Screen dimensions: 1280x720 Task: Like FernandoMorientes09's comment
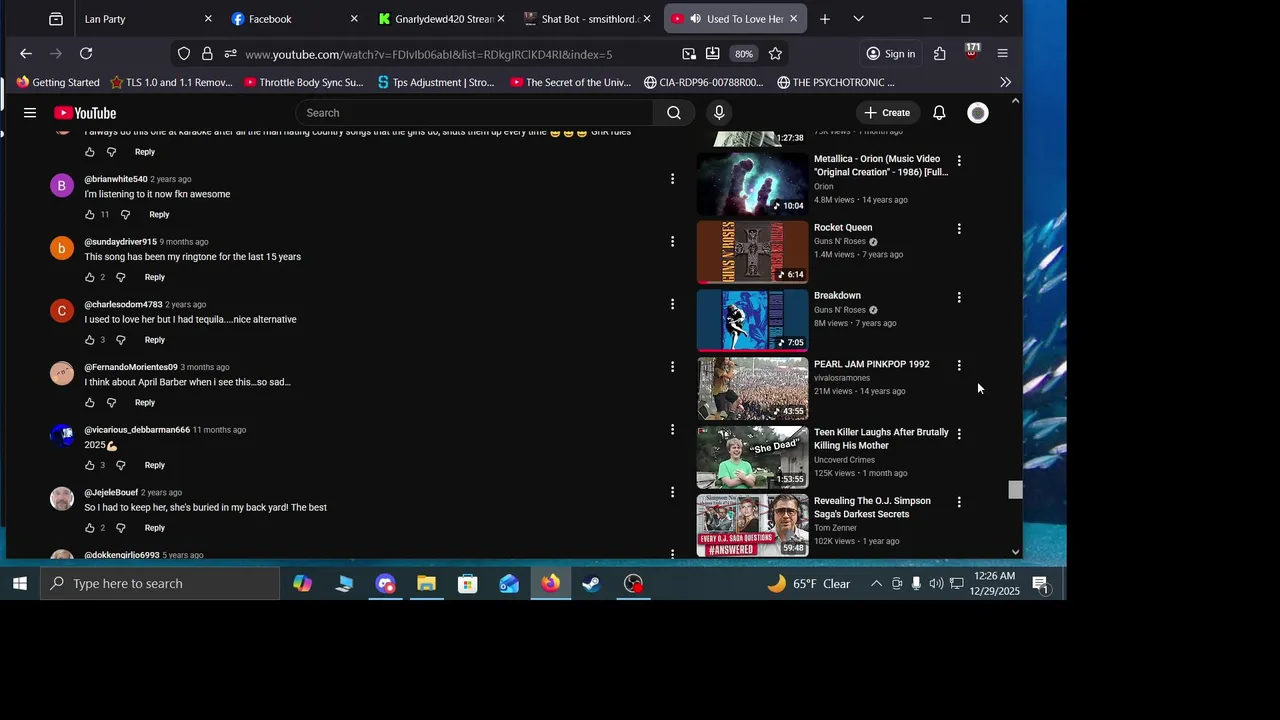point(90,403)
